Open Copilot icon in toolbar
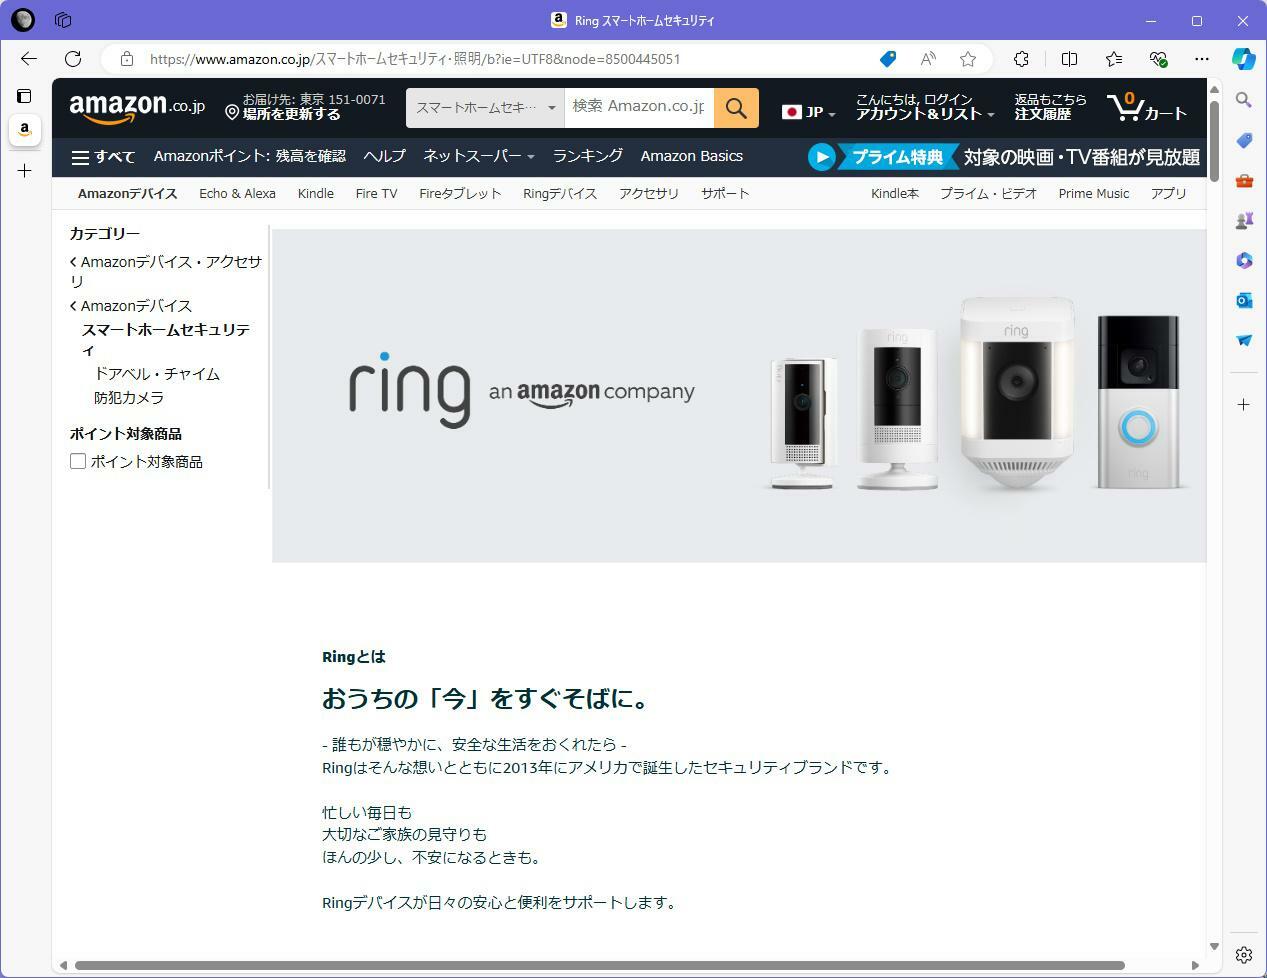The width and height of the screenshot is (1267, 978). tap(1243, 59)
